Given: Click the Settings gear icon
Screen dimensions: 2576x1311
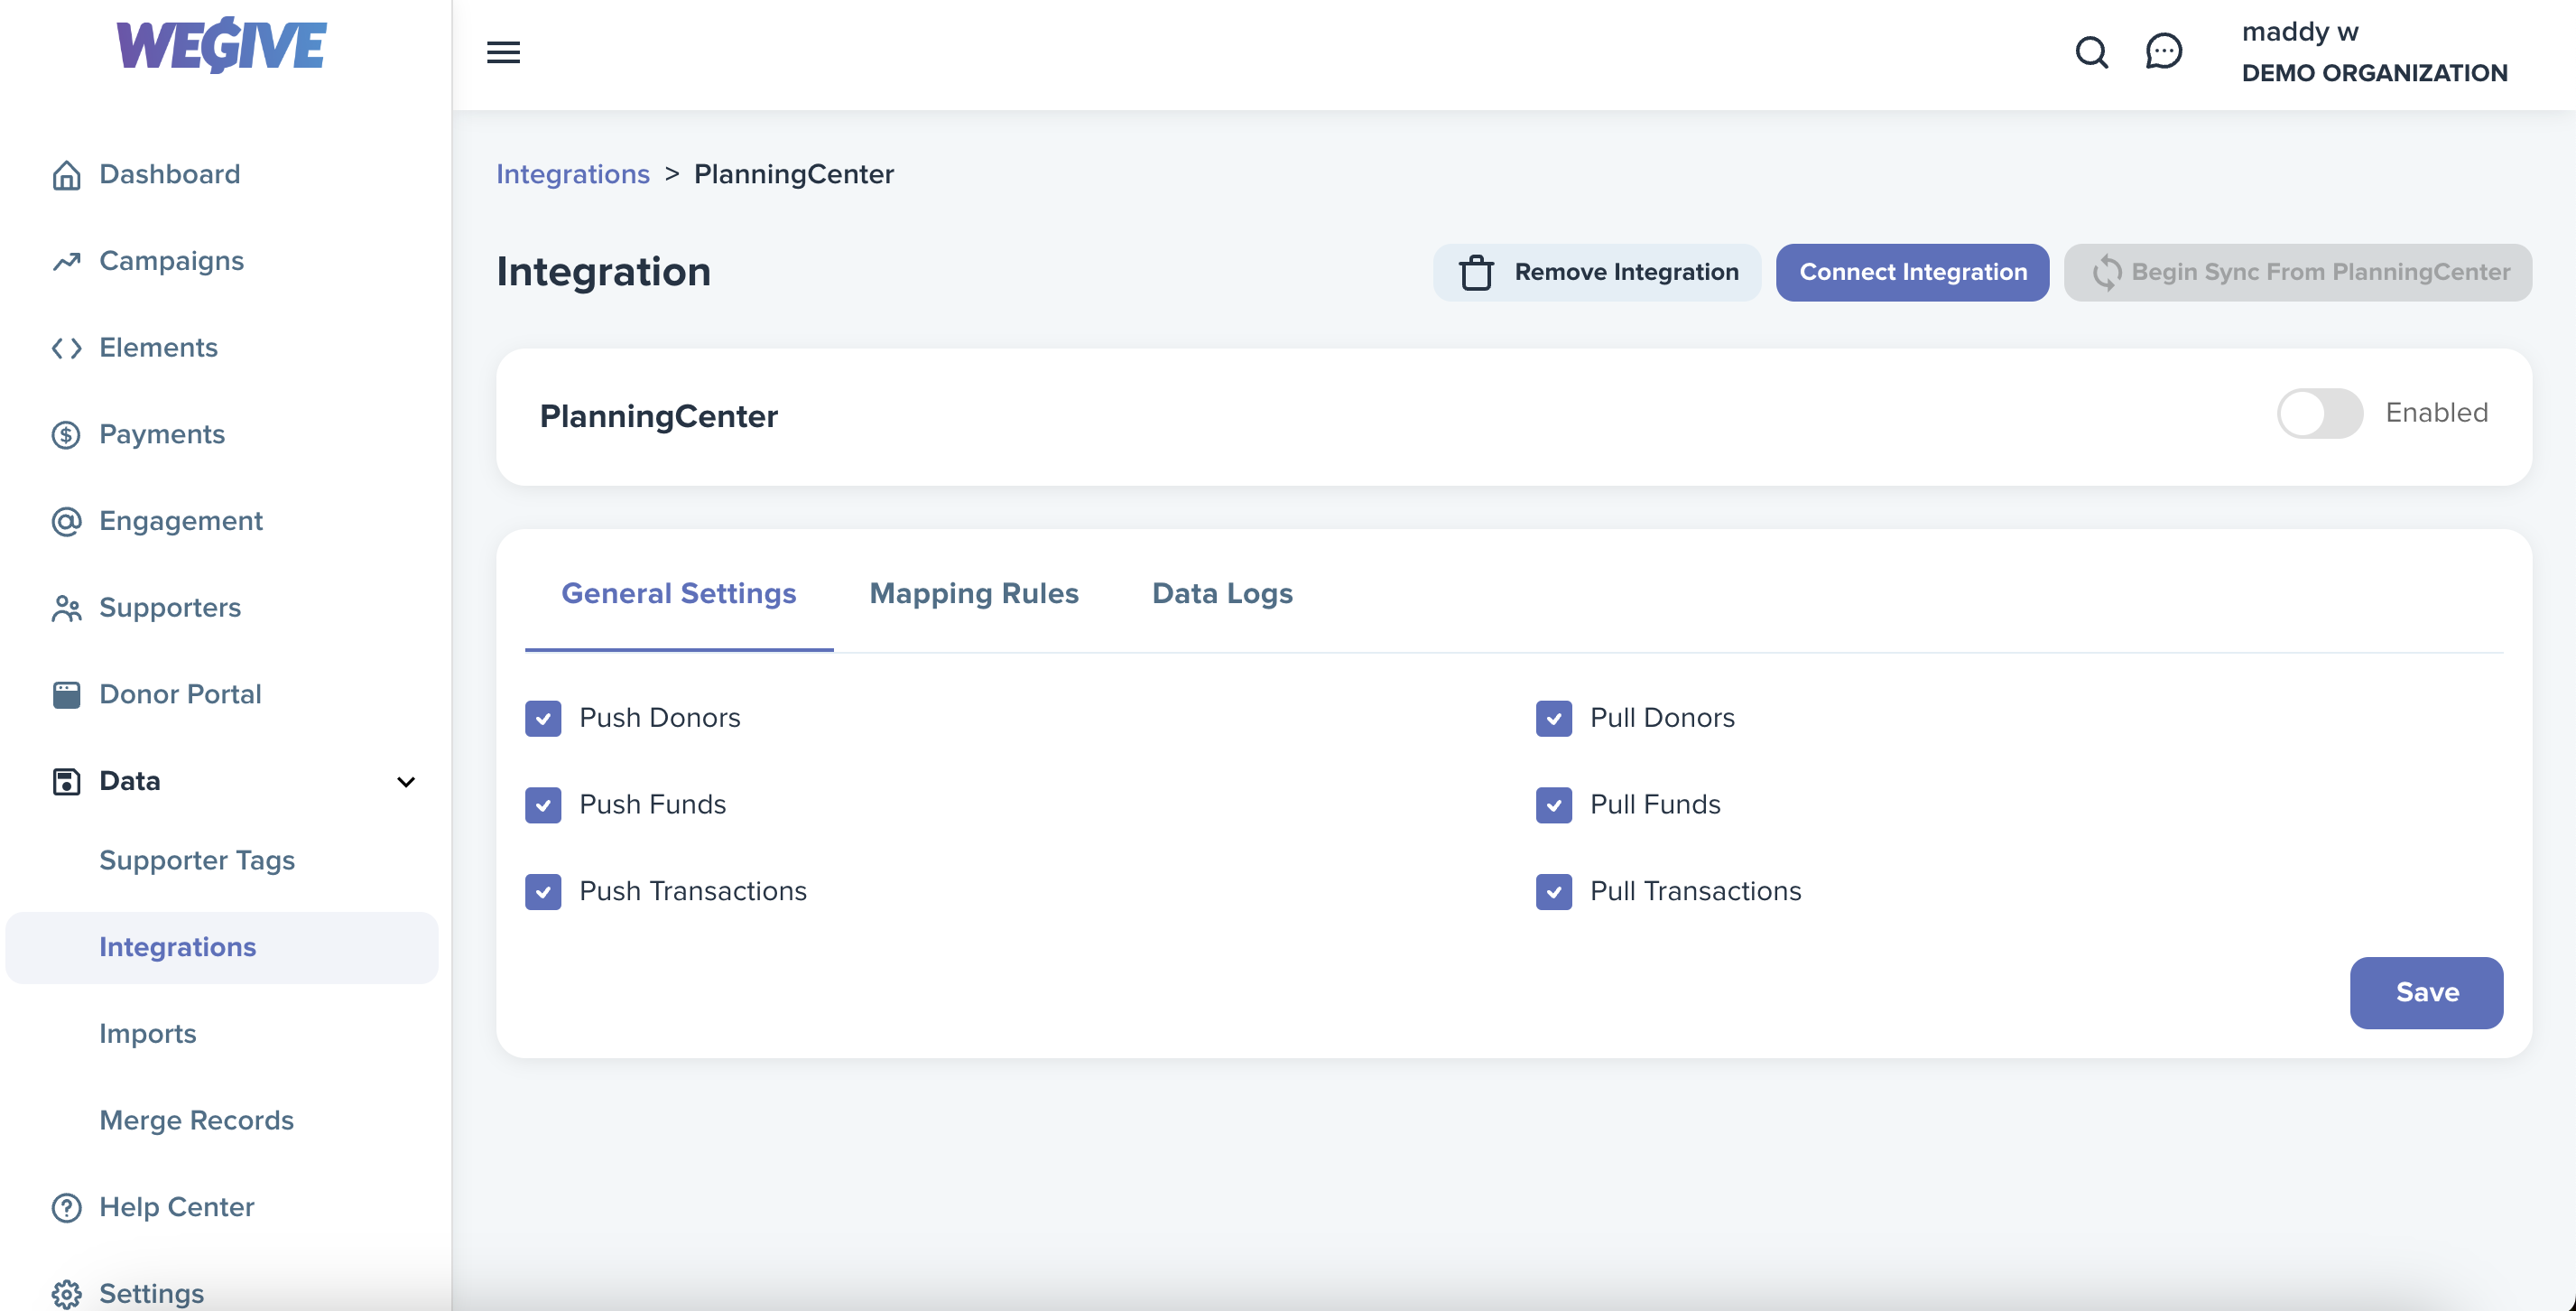Looking at the screenshot, I should pyautogui.click(x=66, y=1294).
